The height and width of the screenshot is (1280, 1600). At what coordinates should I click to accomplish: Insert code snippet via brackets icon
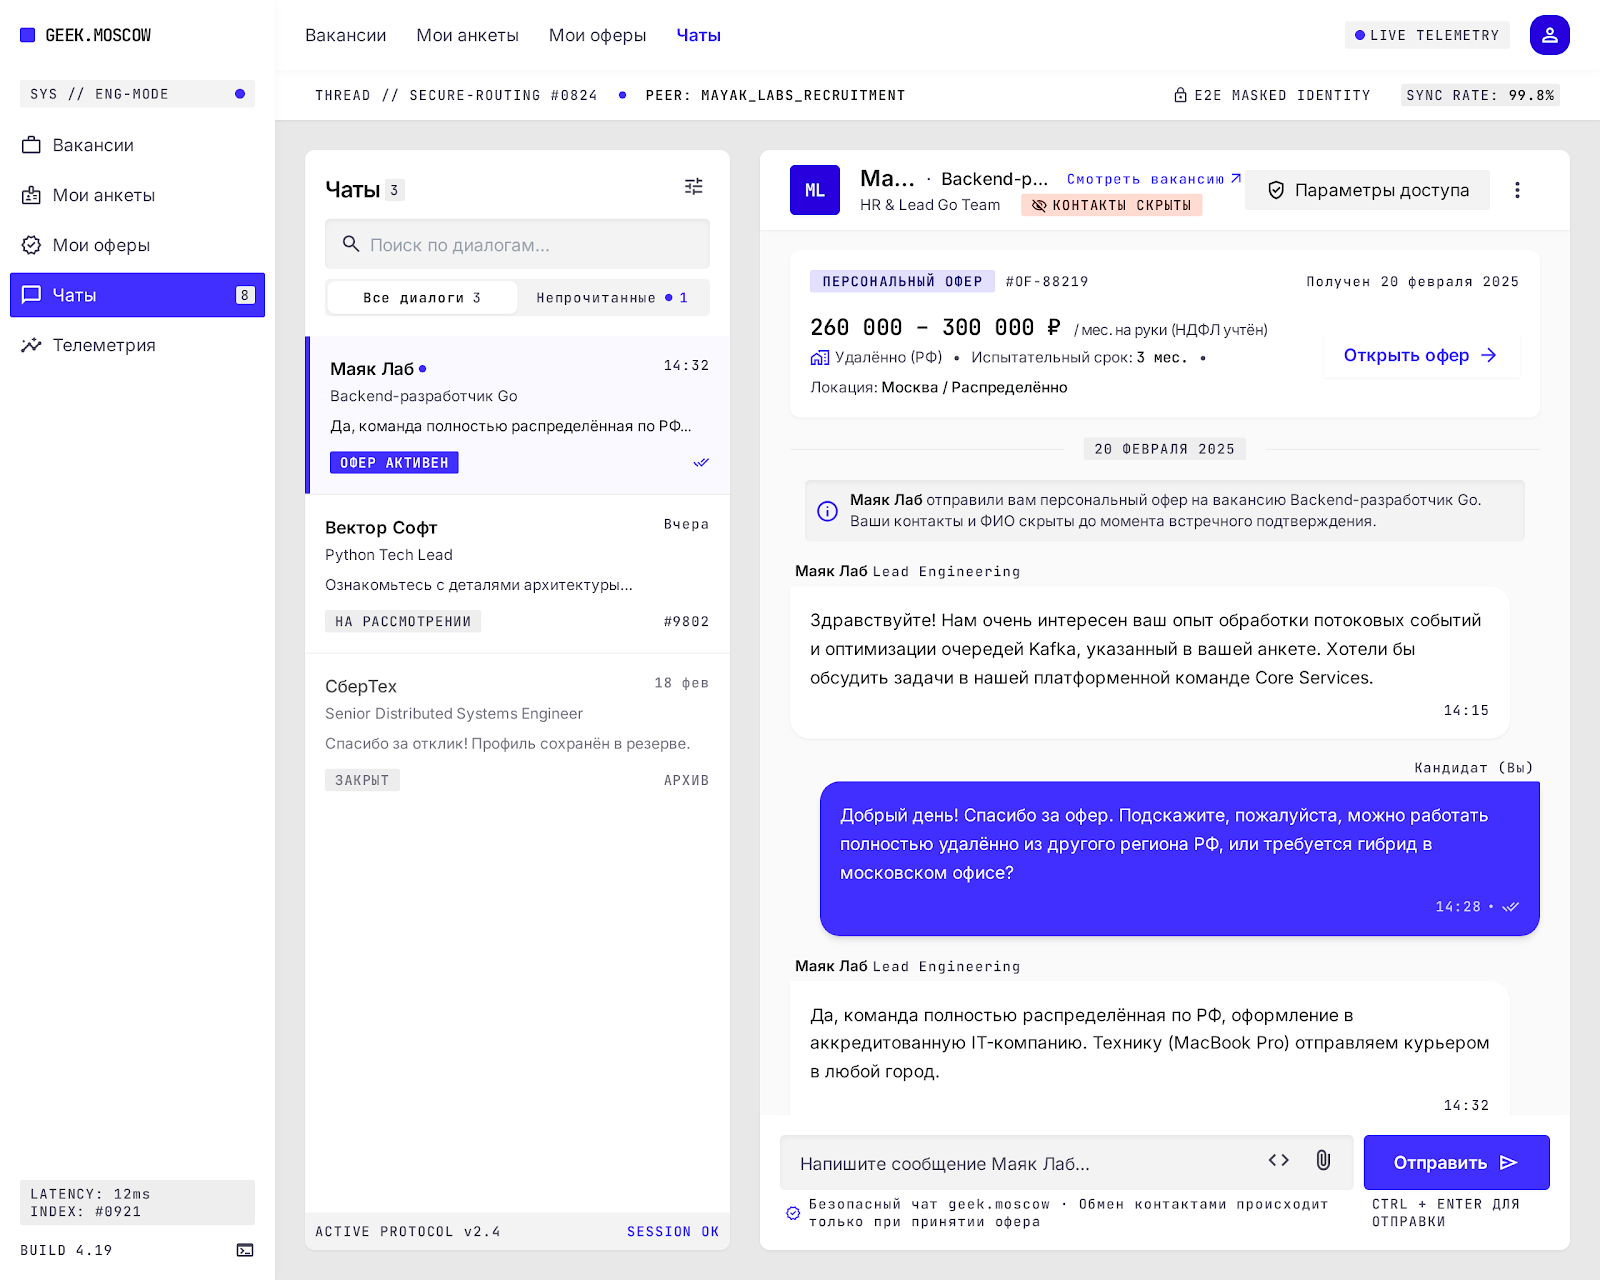pos(1278,1160)
